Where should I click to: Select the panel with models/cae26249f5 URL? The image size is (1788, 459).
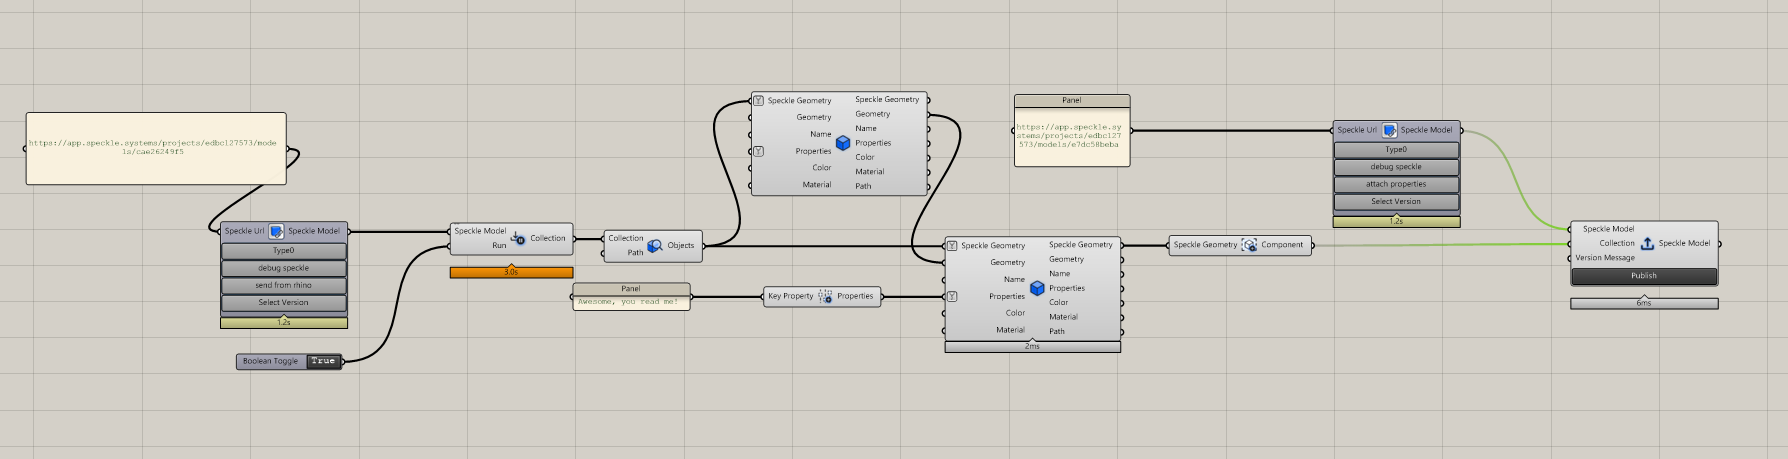[156, 148]
